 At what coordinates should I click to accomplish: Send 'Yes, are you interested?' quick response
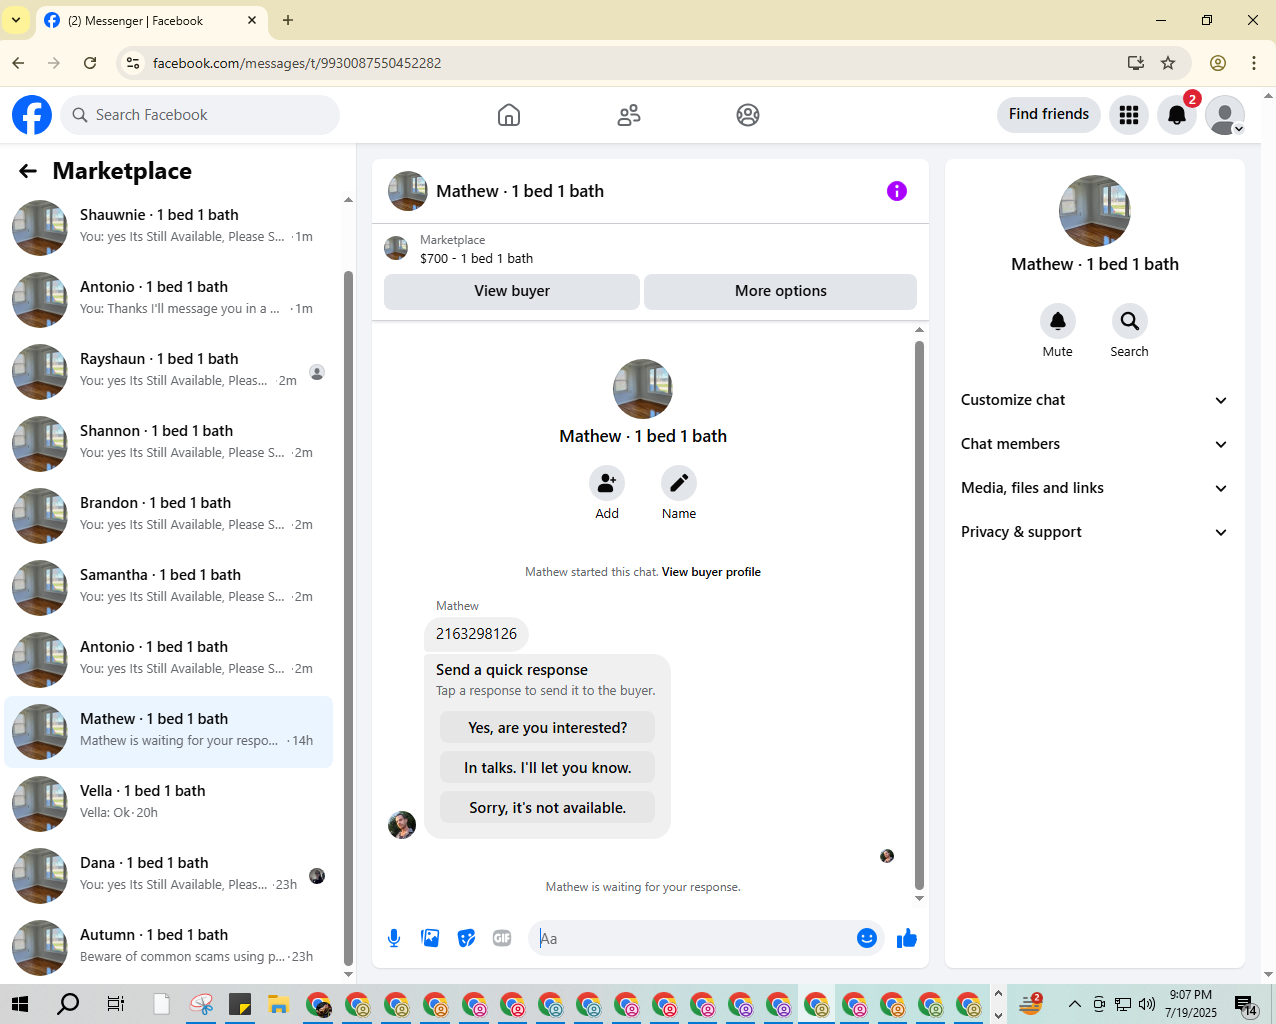pos(548,728)
